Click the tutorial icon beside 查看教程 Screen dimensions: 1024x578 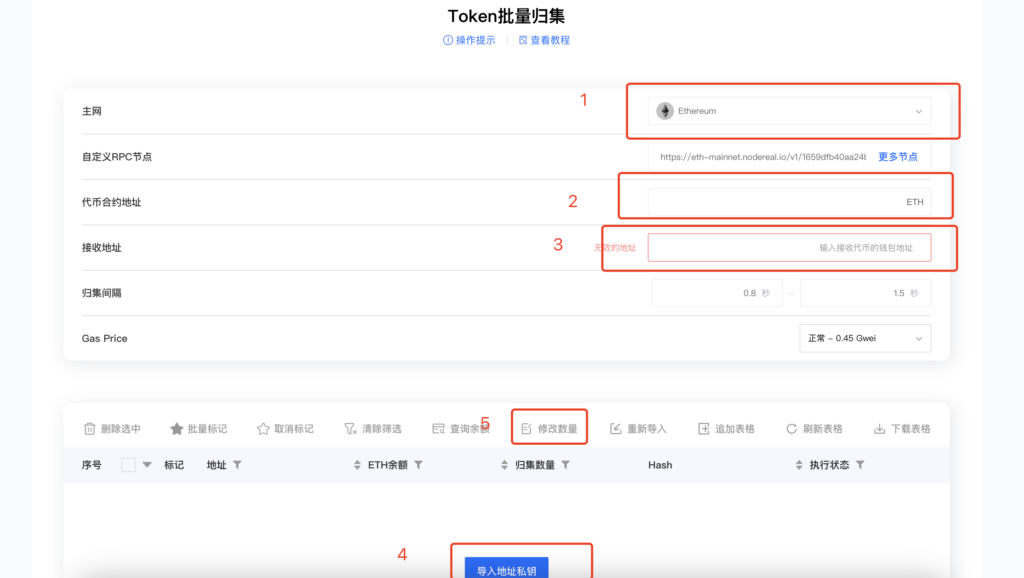coord(523,40)
